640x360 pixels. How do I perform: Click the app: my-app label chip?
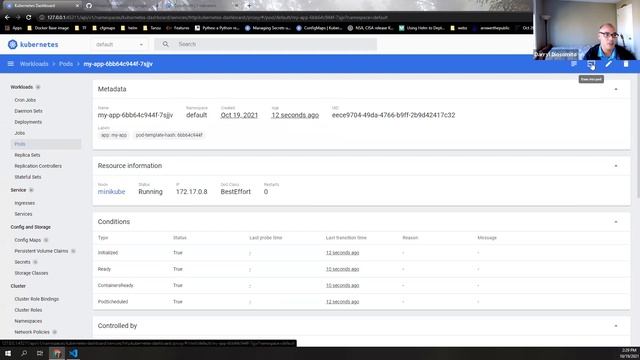click(x=114, y=135)
